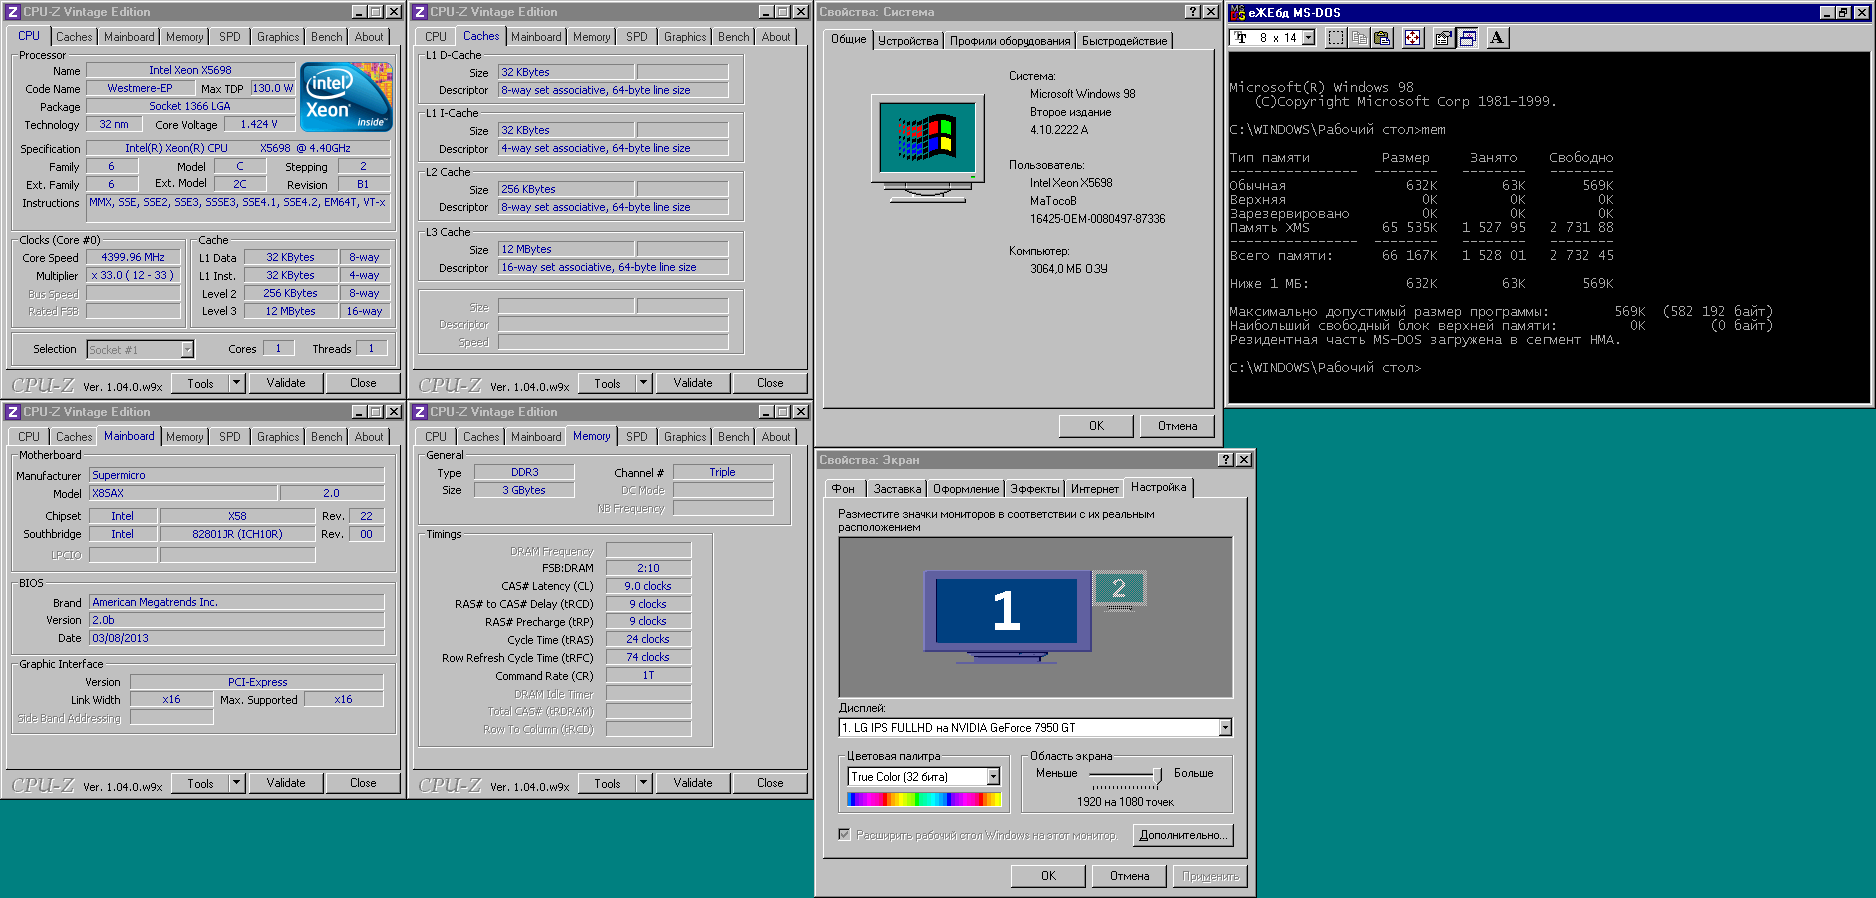Switch to Устройства tab in System properties
This screenshot has width=1876, height=898.
[908, 41]
